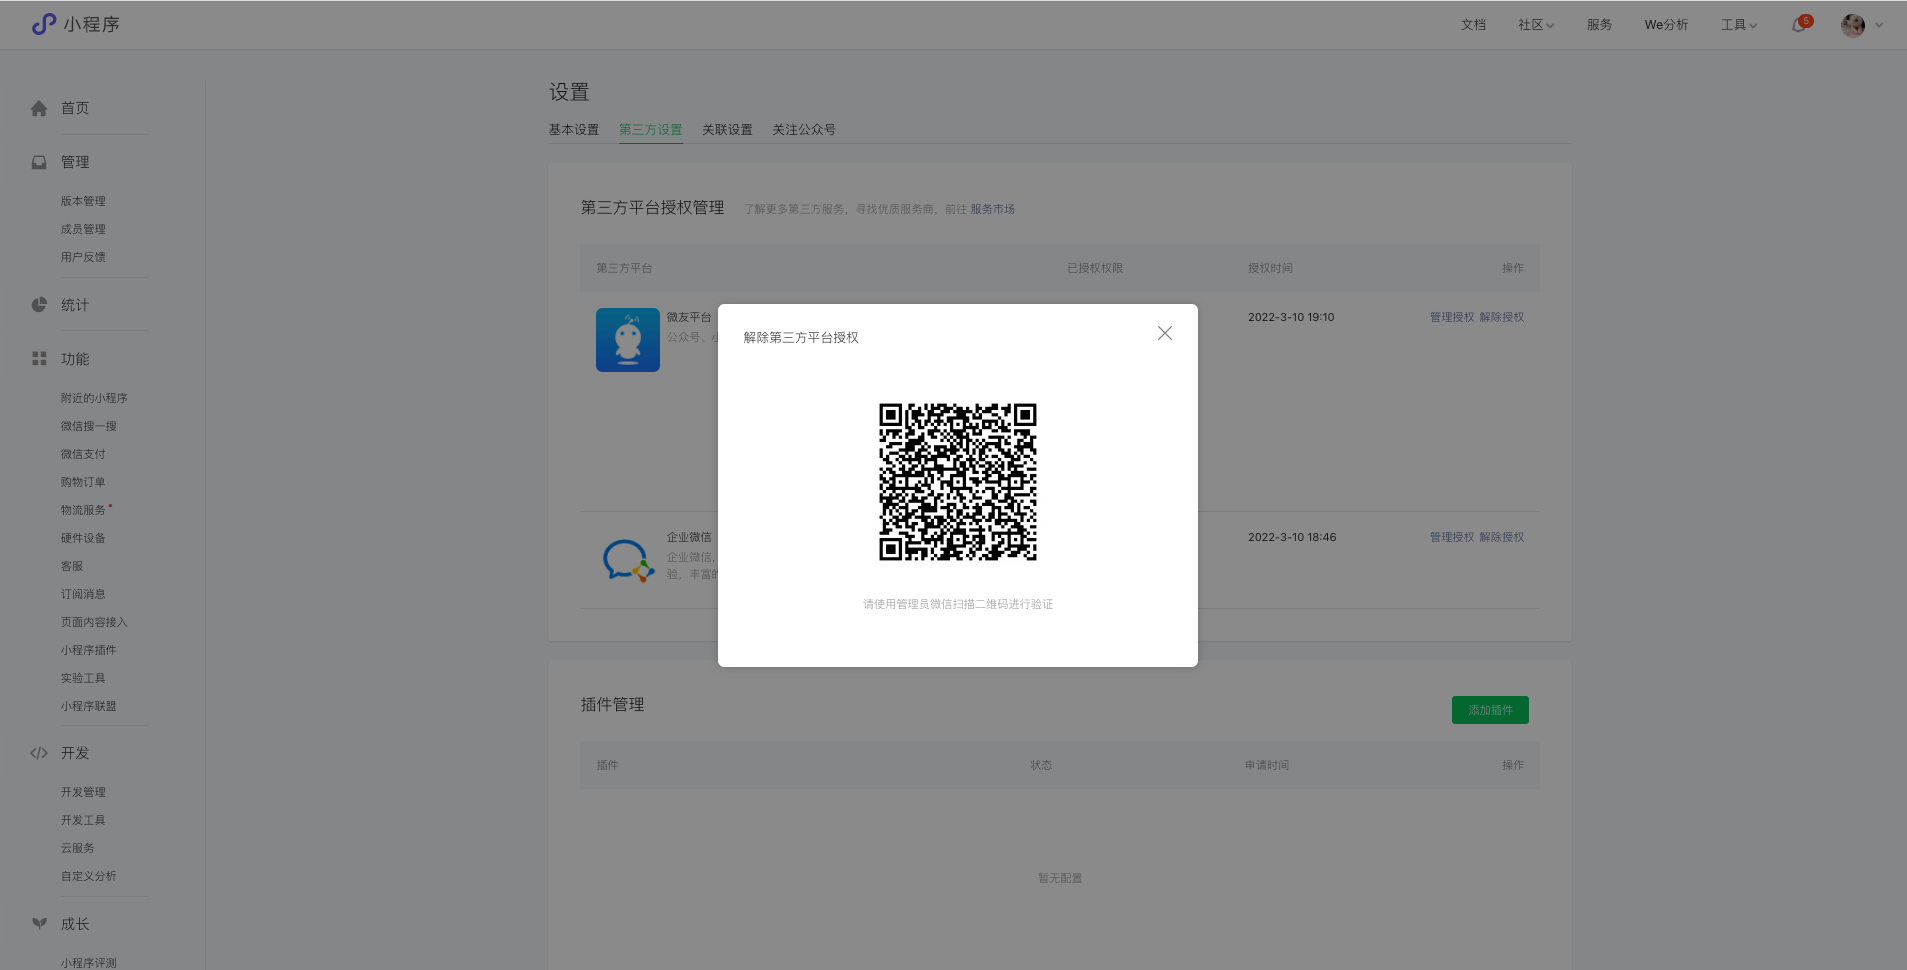
Task: Click 解除授权 for 企业微信
Action: coord(1502,537)
